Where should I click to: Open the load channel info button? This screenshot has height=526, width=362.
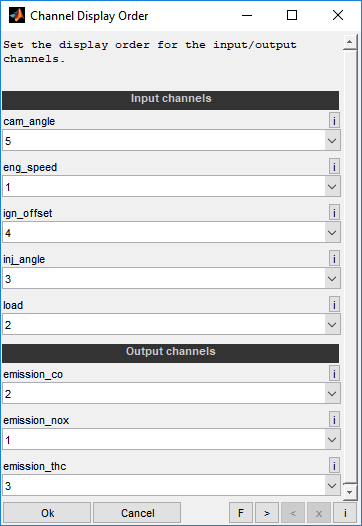[x=334, y=304]
